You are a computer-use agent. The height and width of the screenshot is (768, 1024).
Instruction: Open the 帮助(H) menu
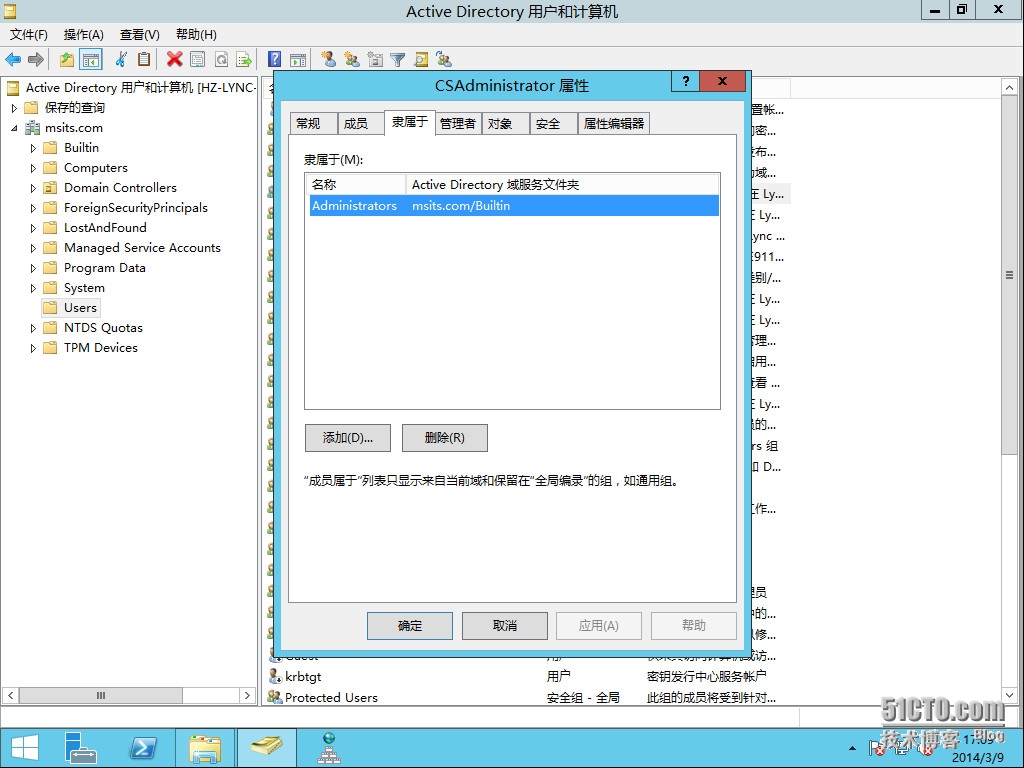click(196, 35)
